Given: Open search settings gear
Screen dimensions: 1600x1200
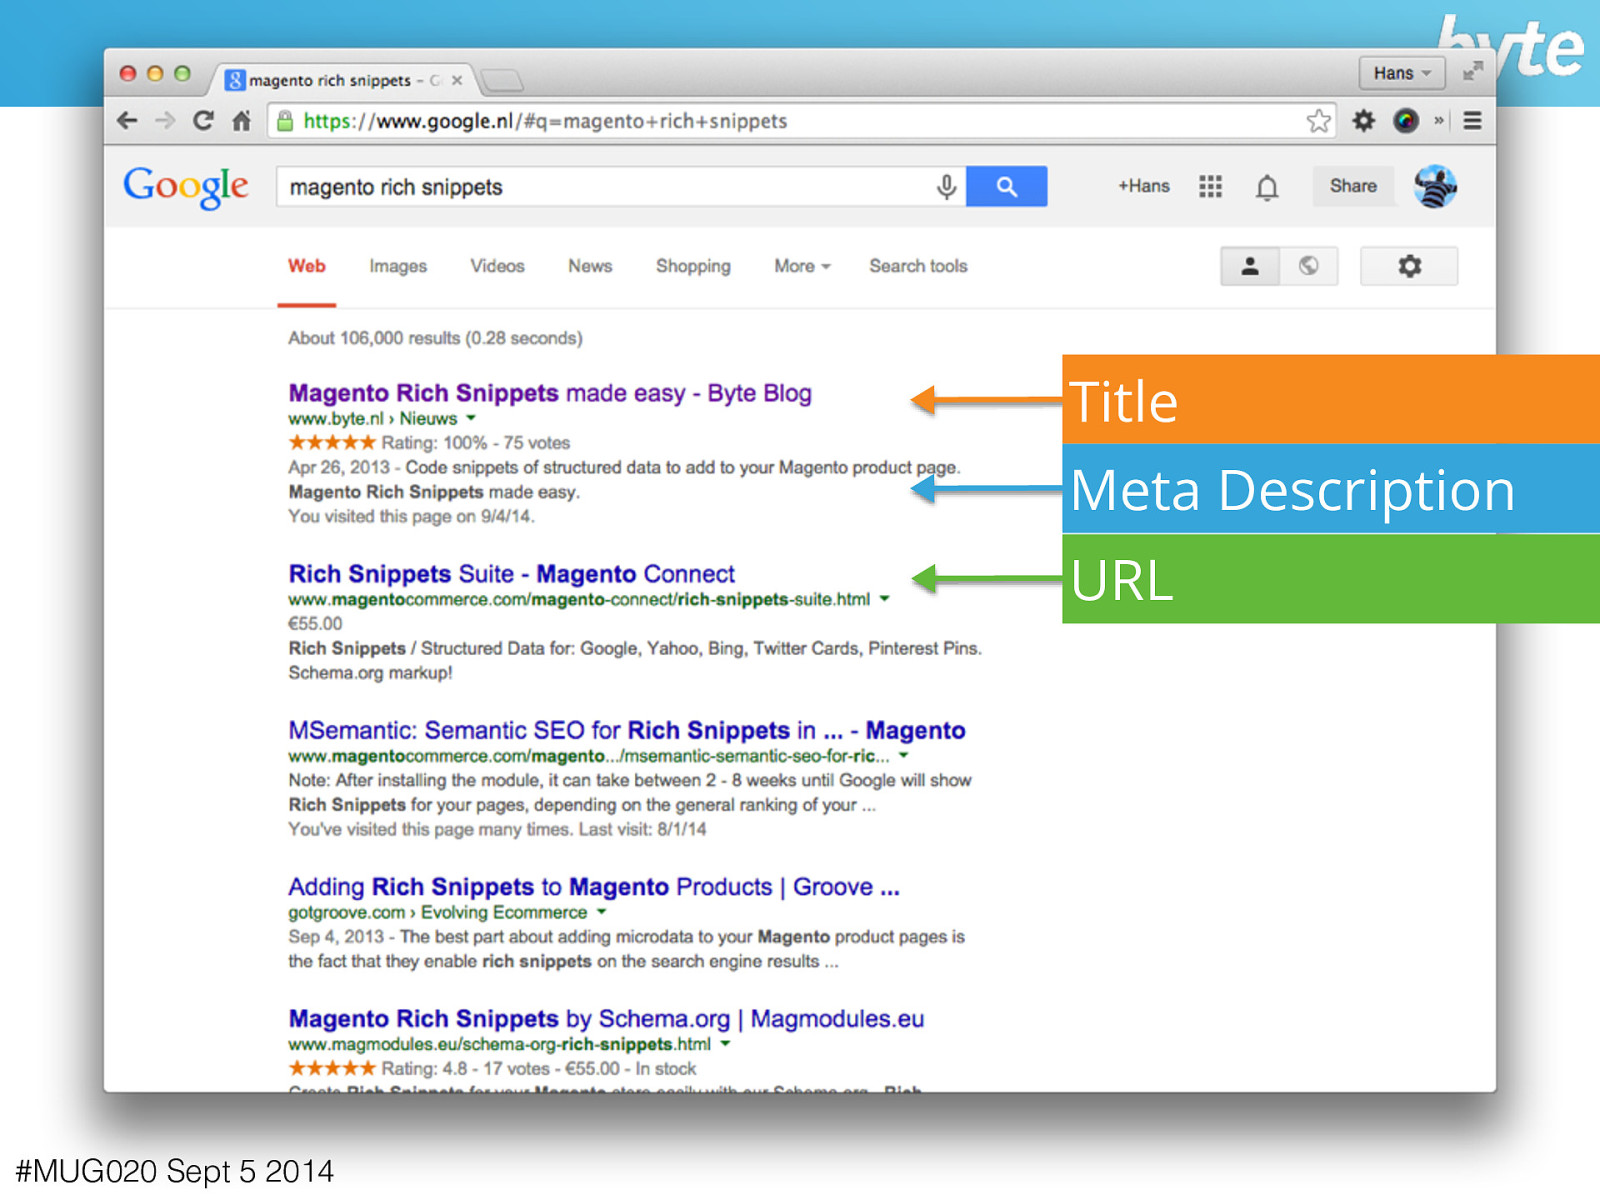Looking at the screenshot, I should point(1409,266).
